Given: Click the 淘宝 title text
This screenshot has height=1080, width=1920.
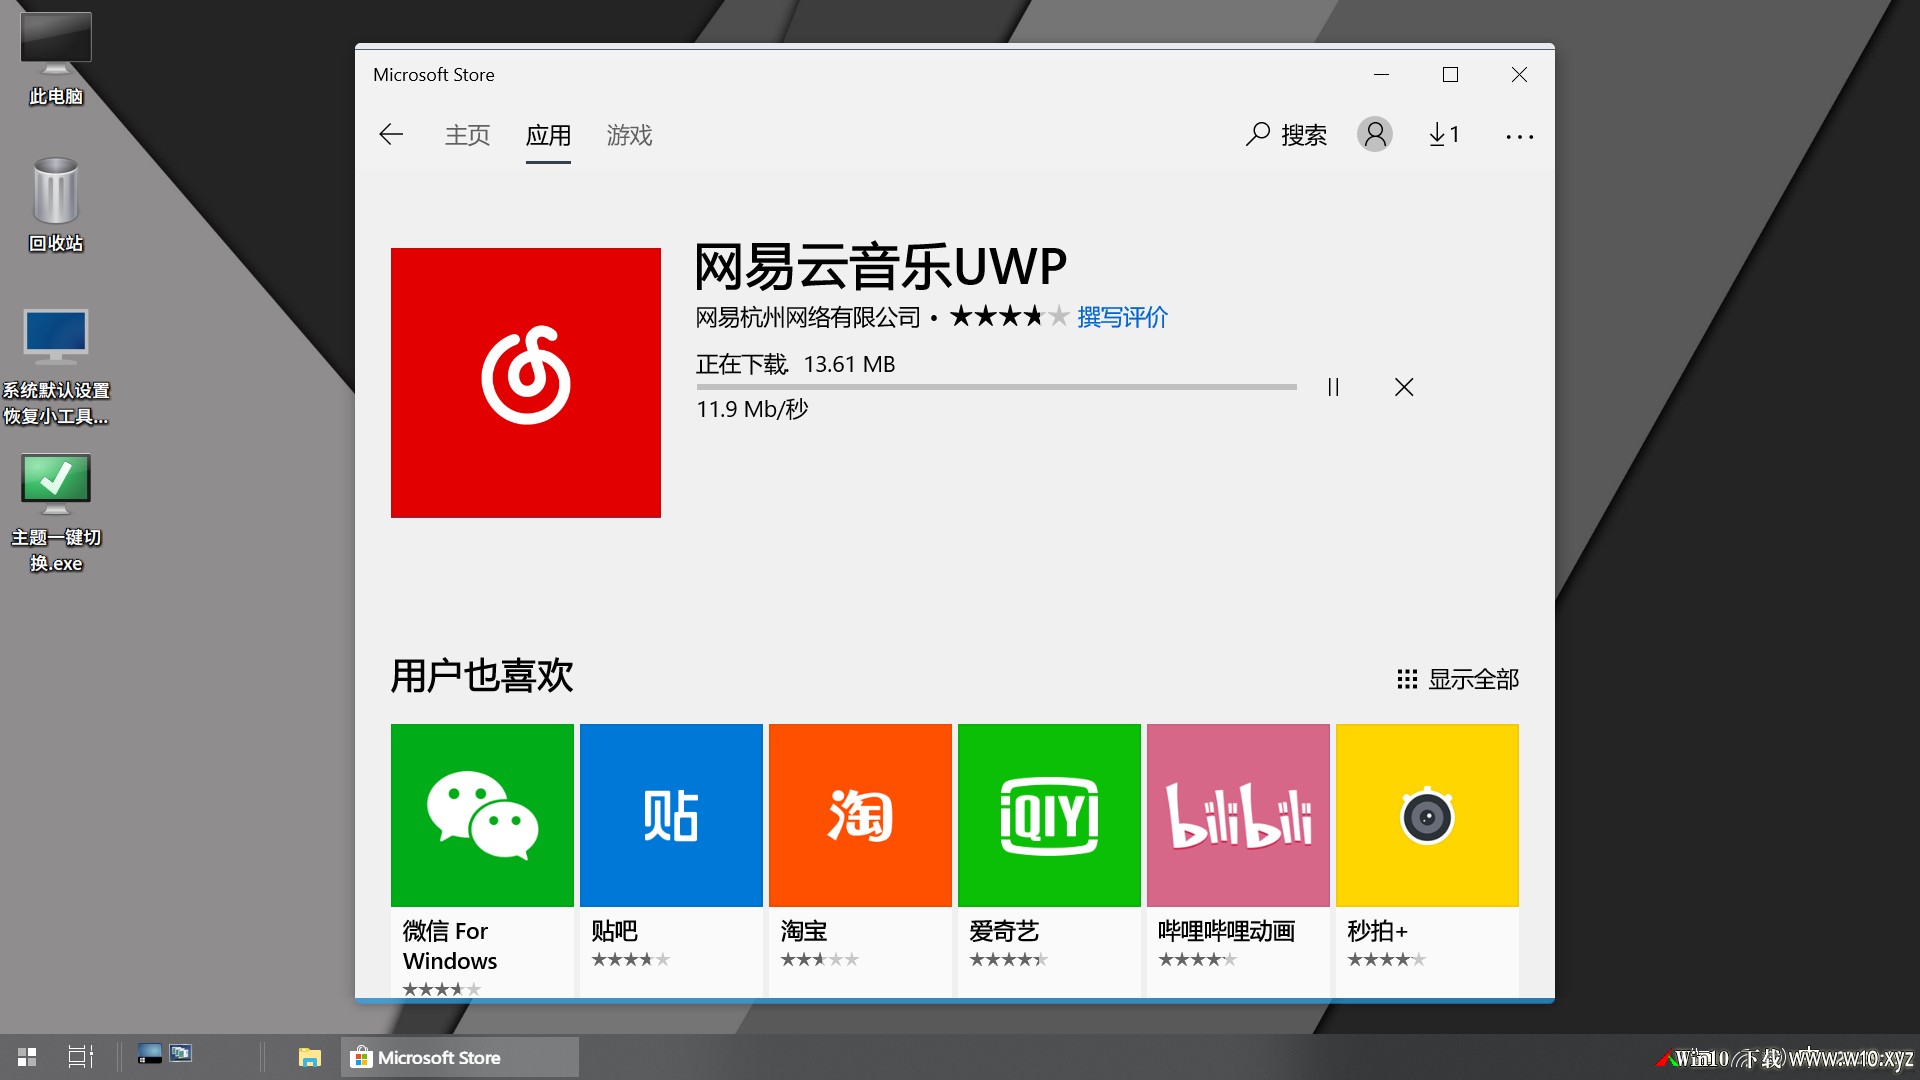Looking at the screenshot, I should pyautogui.click(x=804, y=931).
